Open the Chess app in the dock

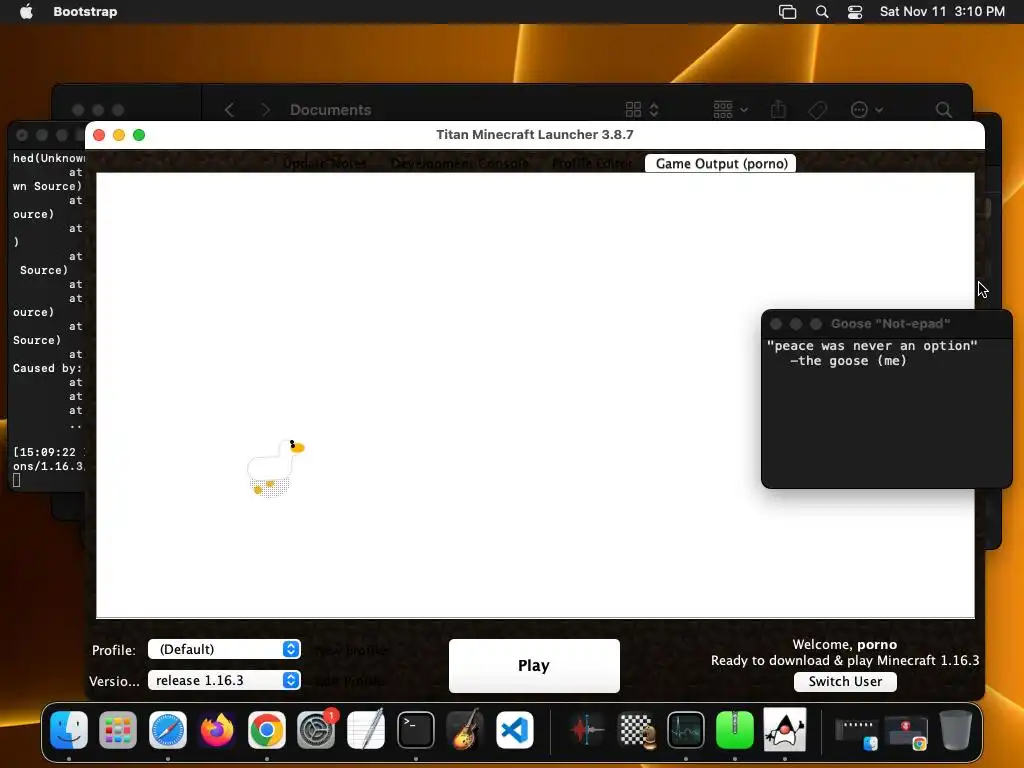coord(636,729)
